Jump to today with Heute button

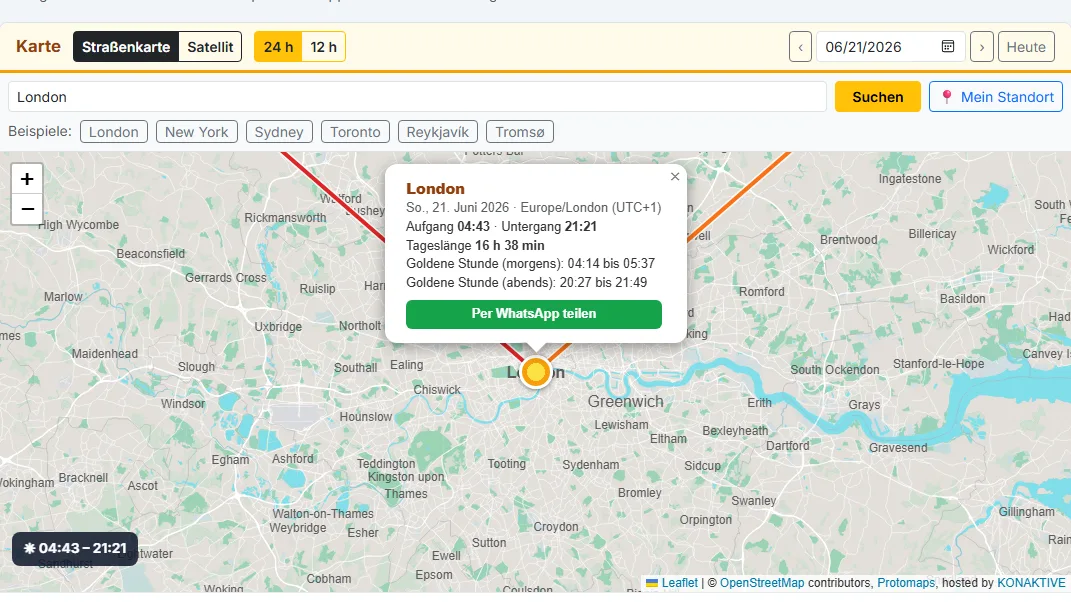(1026, 47)
